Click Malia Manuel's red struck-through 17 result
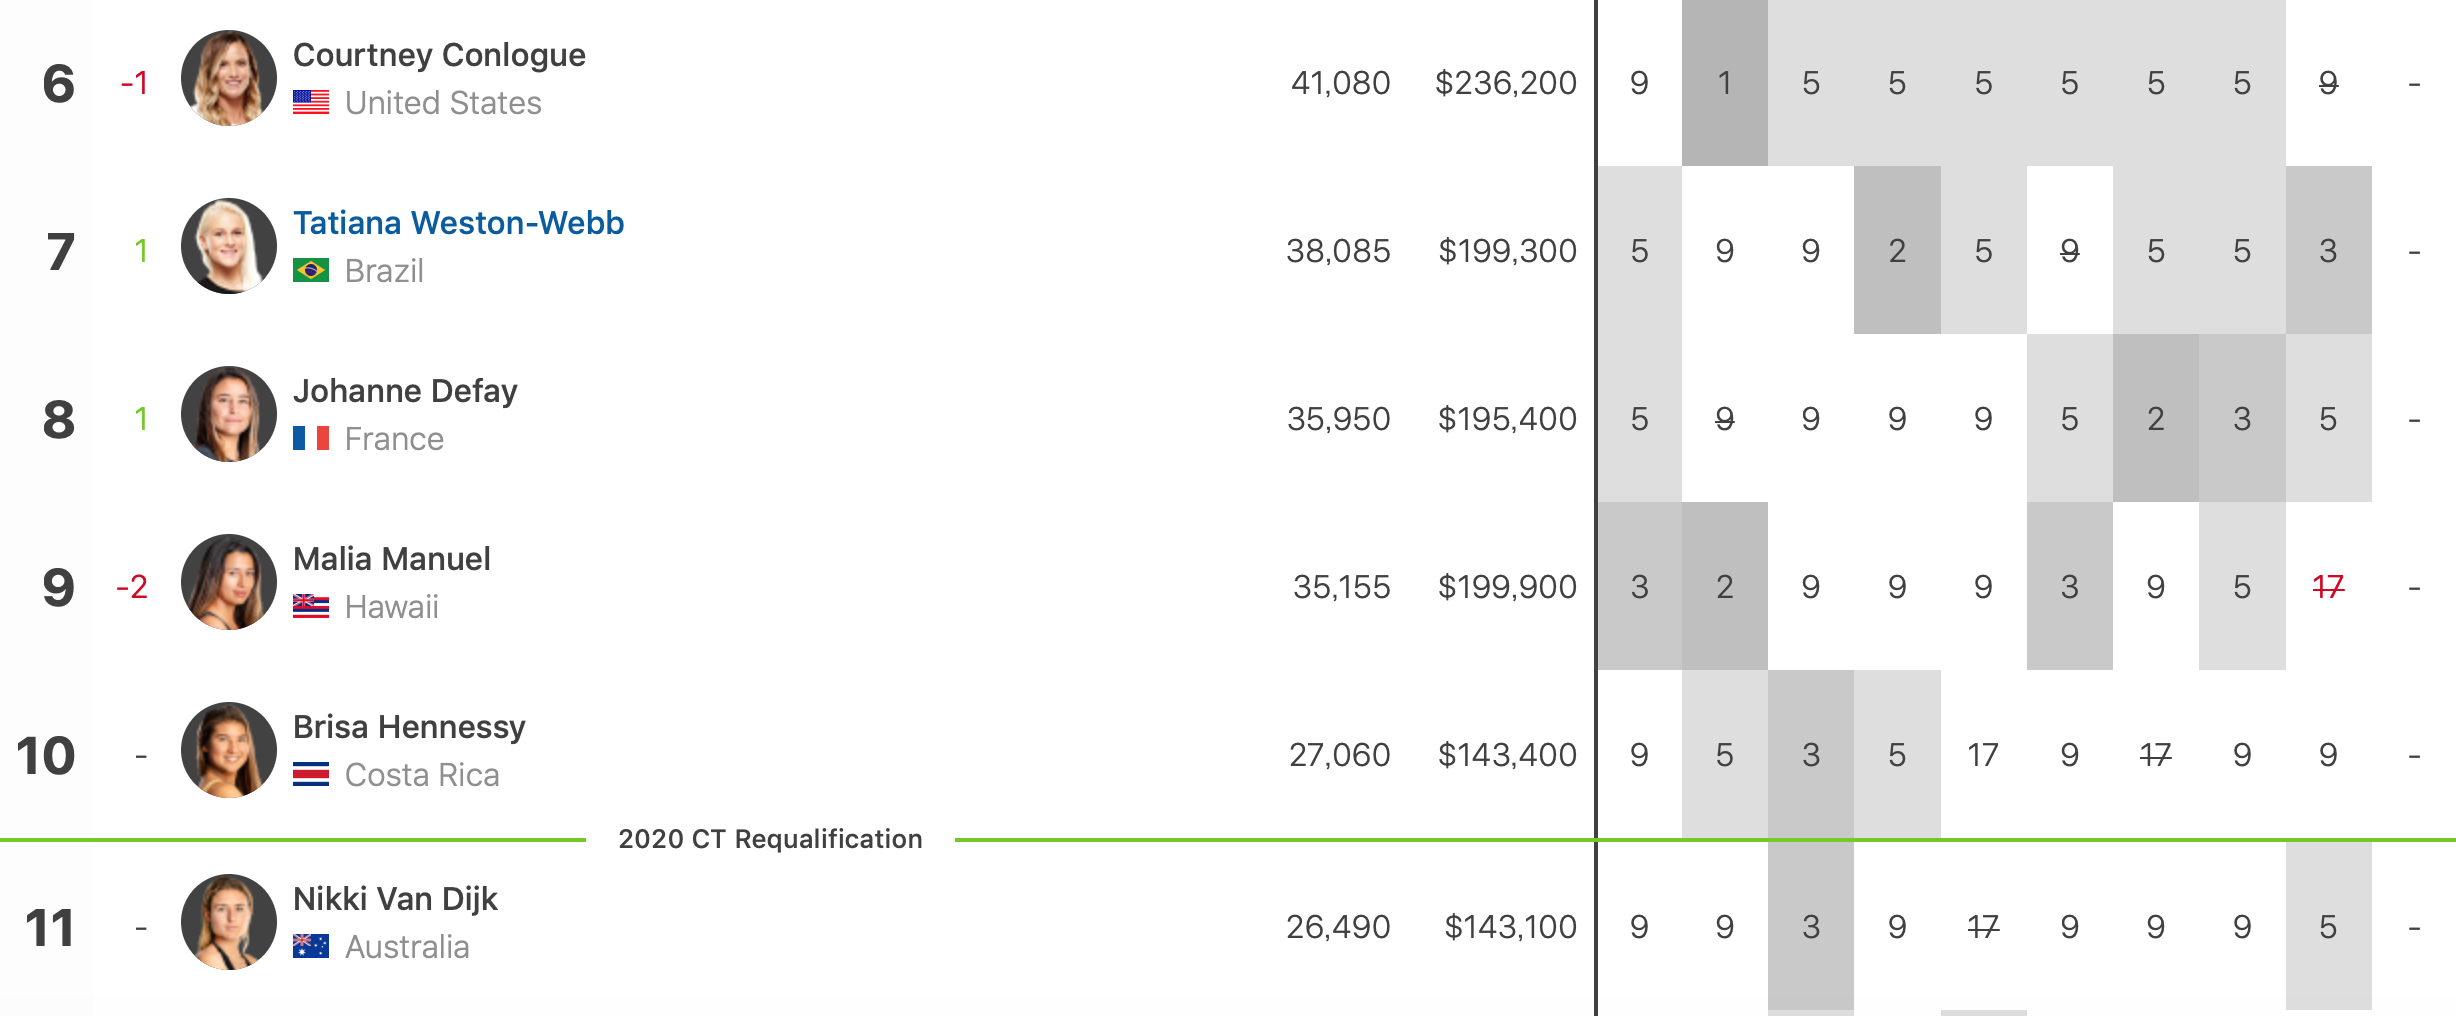This screenshot has width=2456, height=1016. (x=2328, y=587)
